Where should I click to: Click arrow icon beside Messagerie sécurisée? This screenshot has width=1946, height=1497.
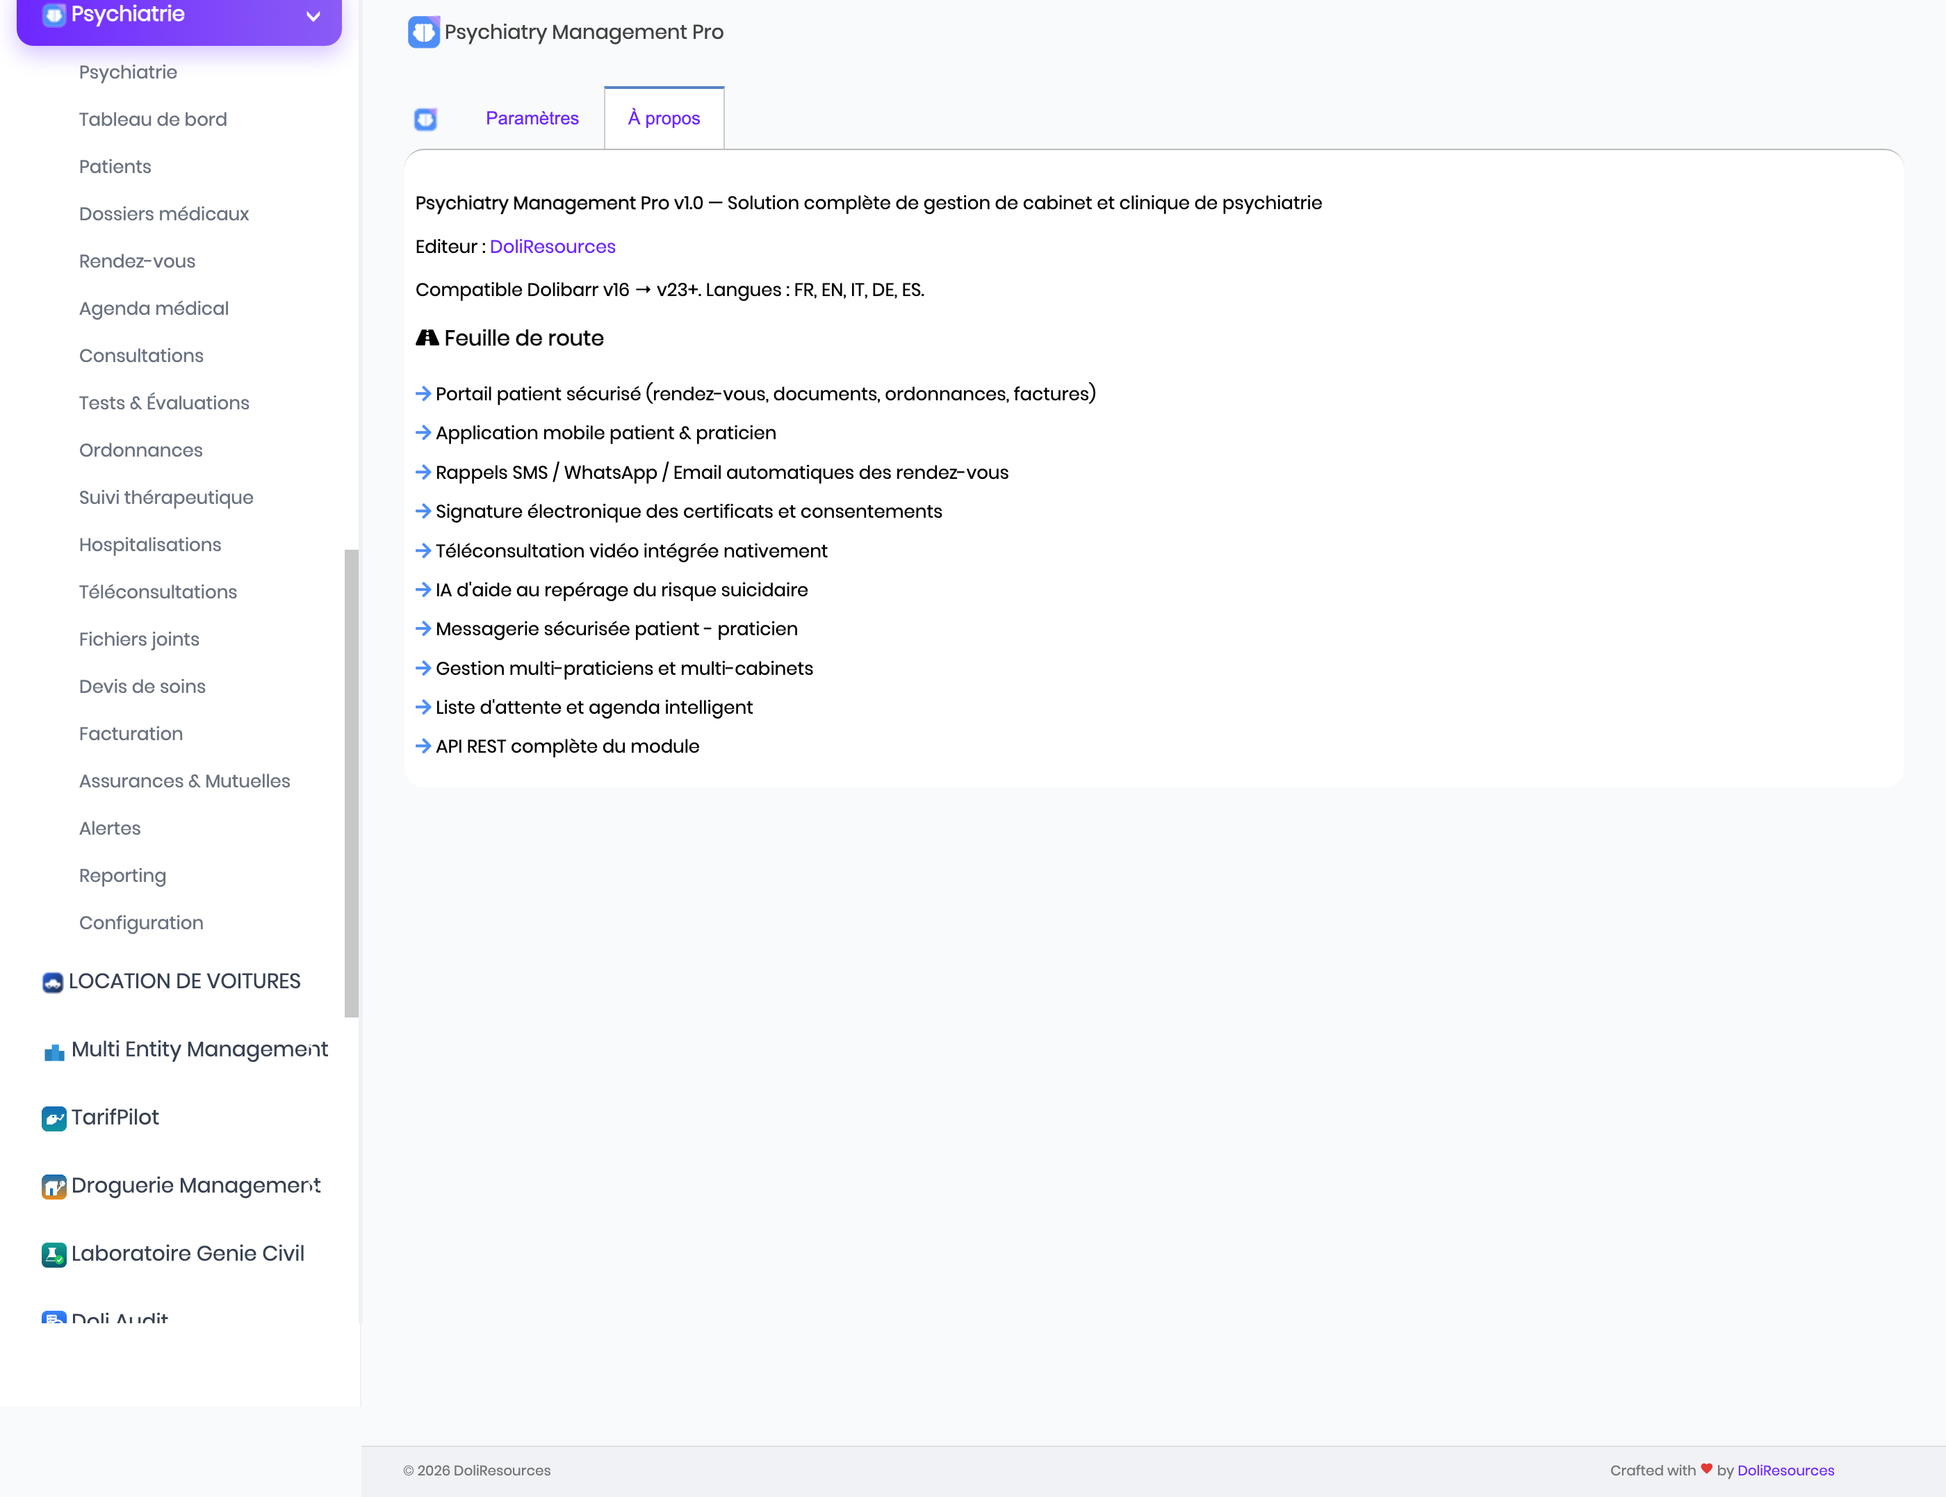coord(423,629)
